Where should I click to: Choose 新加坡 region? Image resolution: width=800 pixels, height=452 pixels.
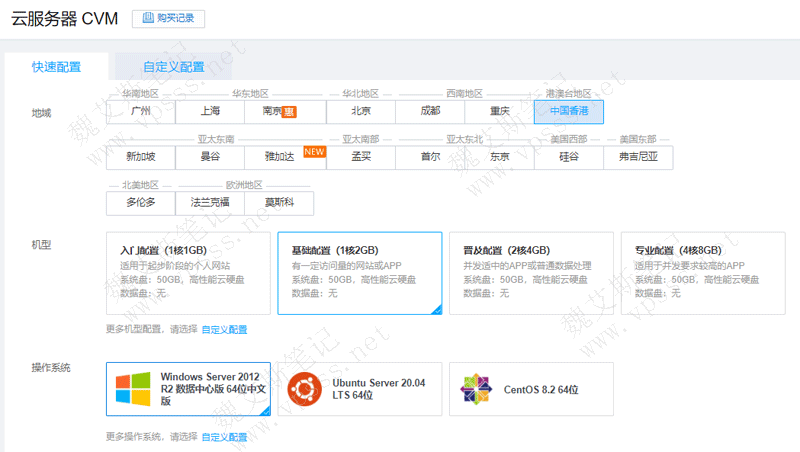(141, 157)
